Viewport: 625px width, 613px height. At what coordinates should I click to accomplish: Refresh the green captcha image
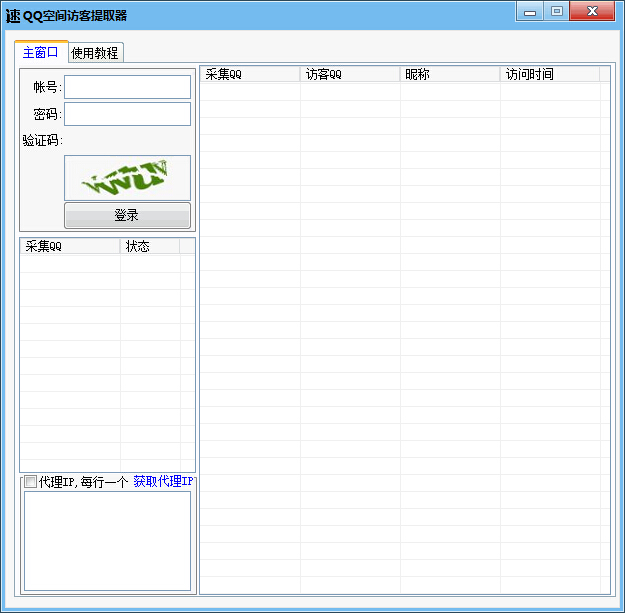(128, 178)
